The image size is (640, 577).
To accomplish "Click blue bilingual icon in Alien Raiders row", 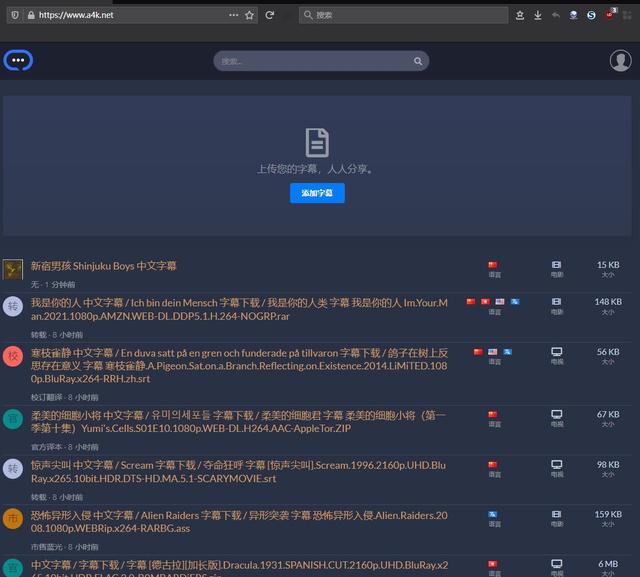I will coord(493,514).
